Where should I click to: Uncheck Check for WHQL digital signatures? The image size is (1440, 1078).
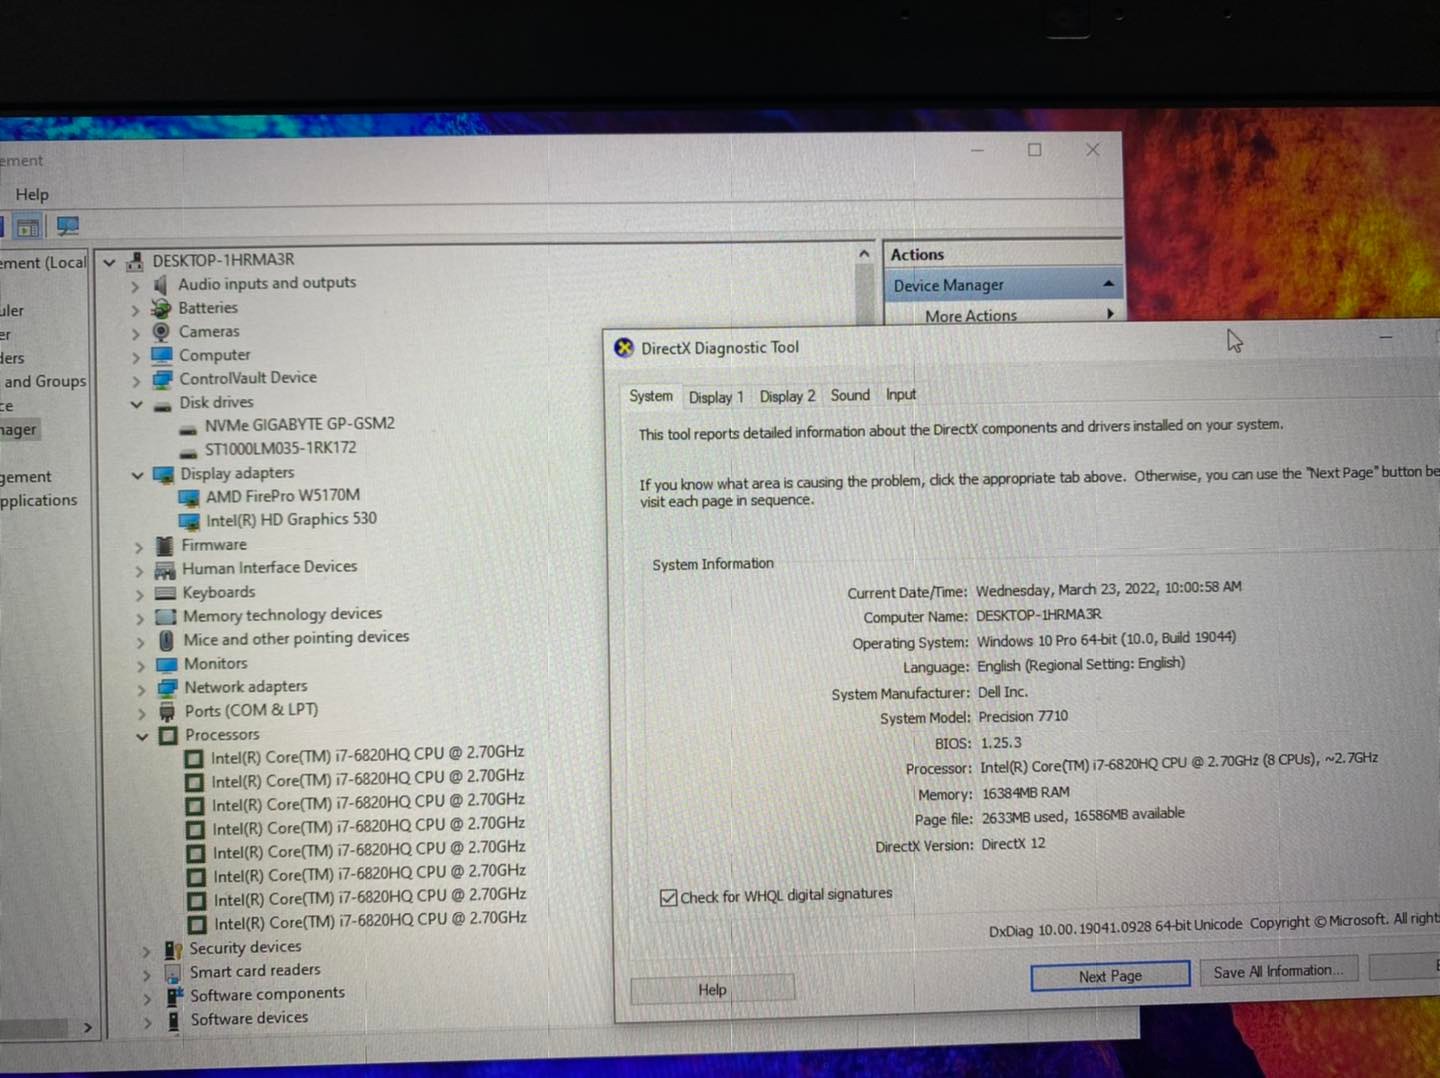[x=668, y=897]
